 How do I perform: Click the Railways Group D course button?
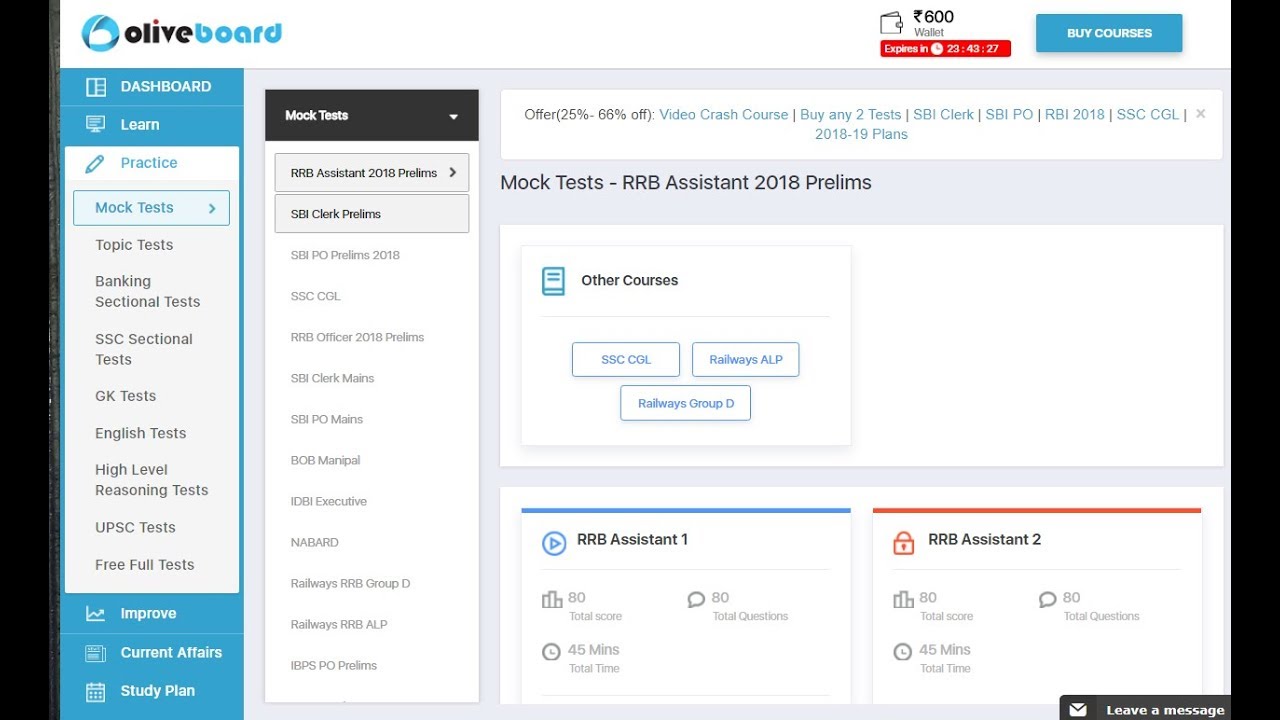tap(685, 403)
